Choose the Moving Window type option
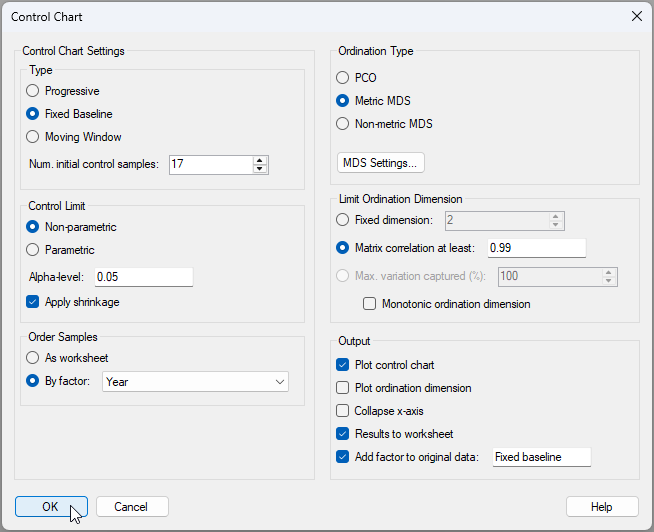Screen dimensions: 654x532 coord(33,137)
